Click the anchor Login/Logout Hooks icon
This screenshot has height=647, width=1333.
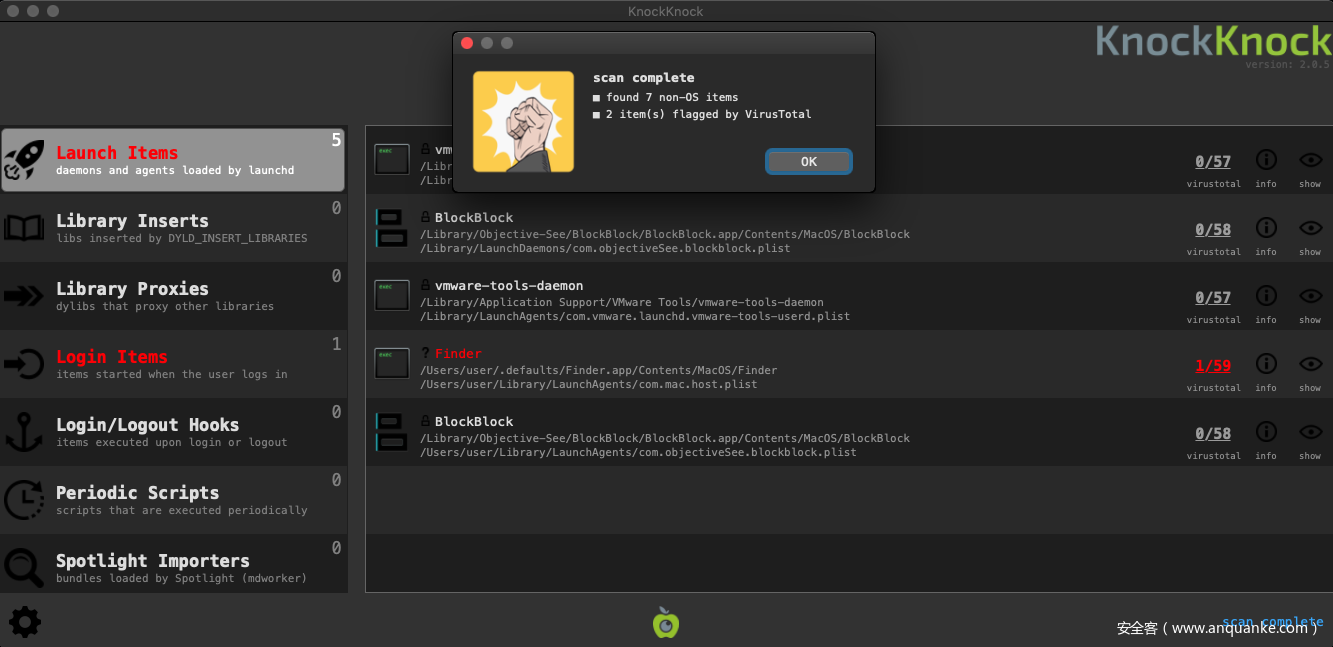[x=24, y=432]
